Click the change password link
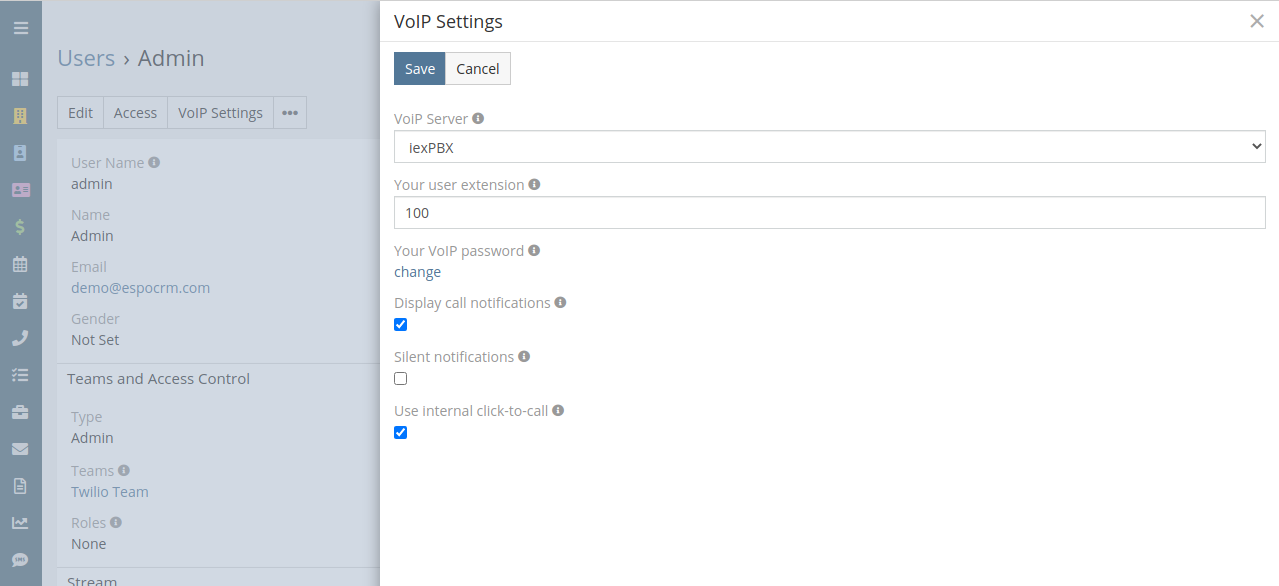Viewport: 1279px width, 586px height. pyautogui.click(x=417, y=271)
